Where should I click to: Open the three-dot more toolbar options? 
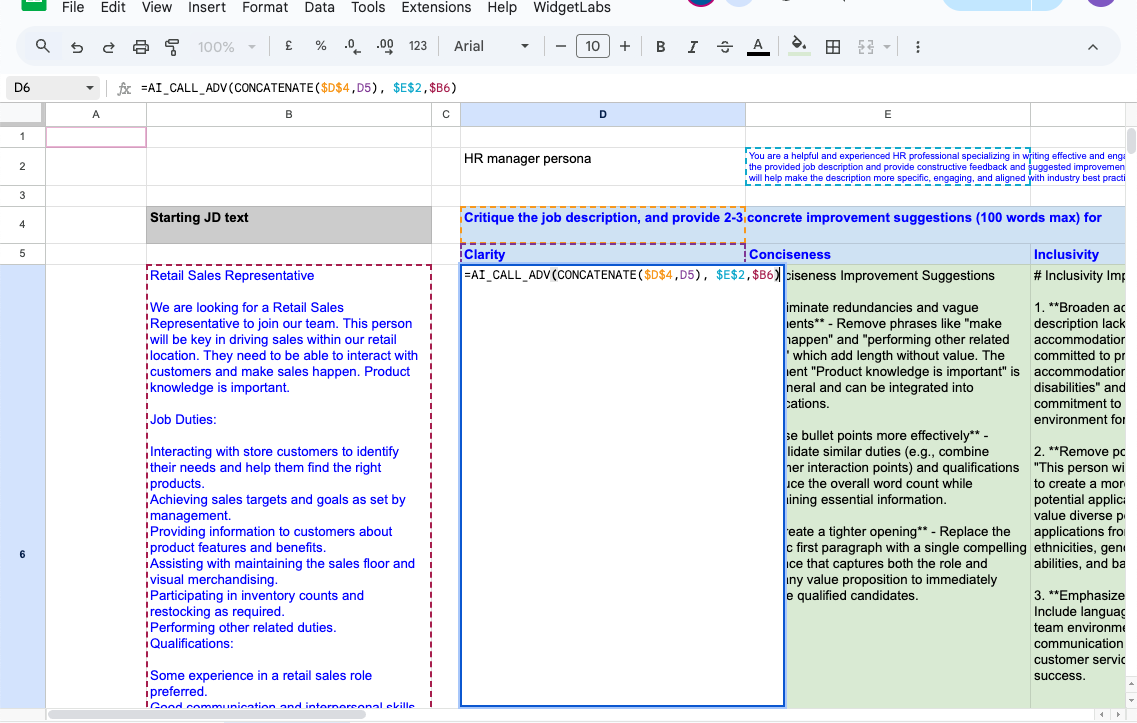click(x=918, y=46)
